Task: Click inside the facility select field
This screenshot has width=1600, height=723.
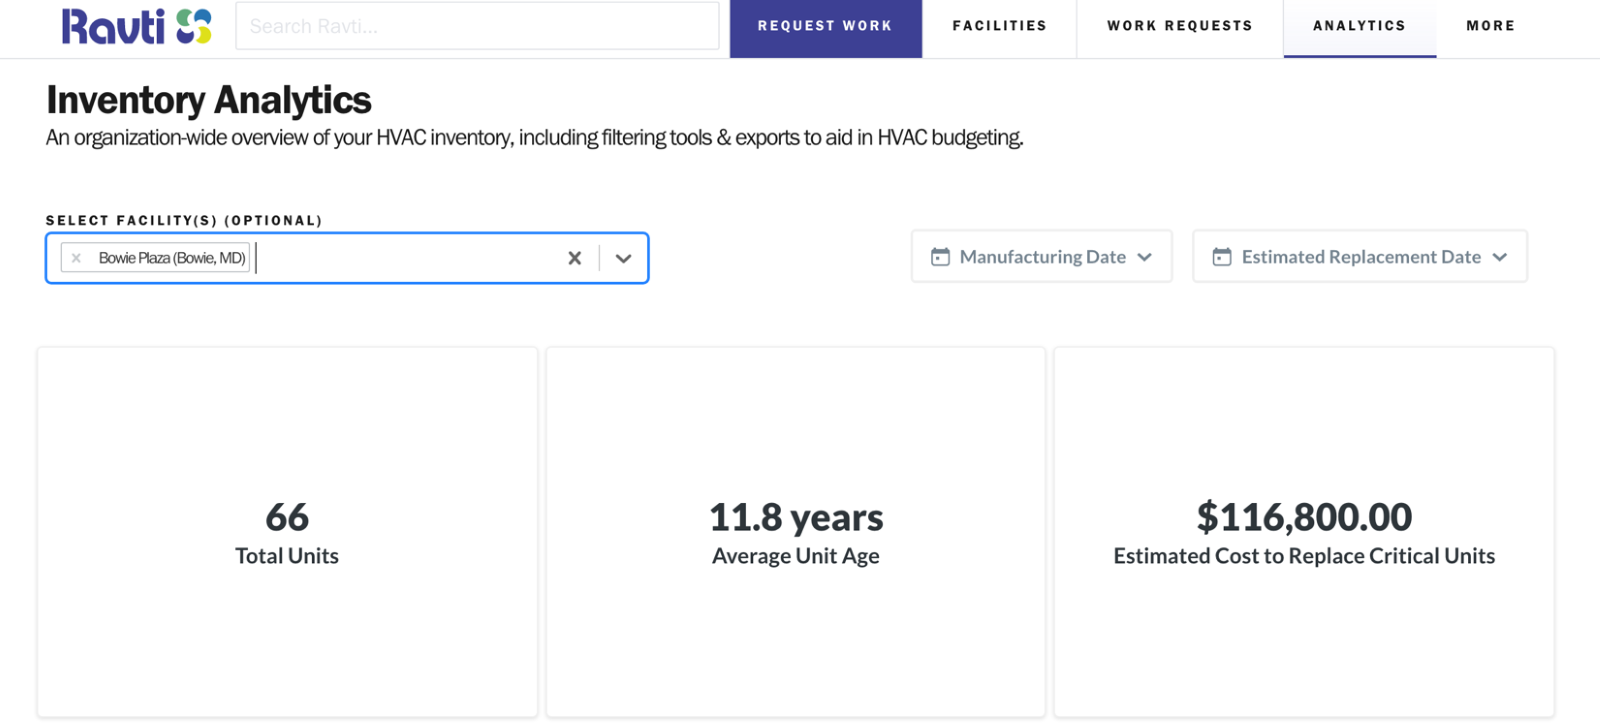Action: pyautogui.click(x=410, y=258)
